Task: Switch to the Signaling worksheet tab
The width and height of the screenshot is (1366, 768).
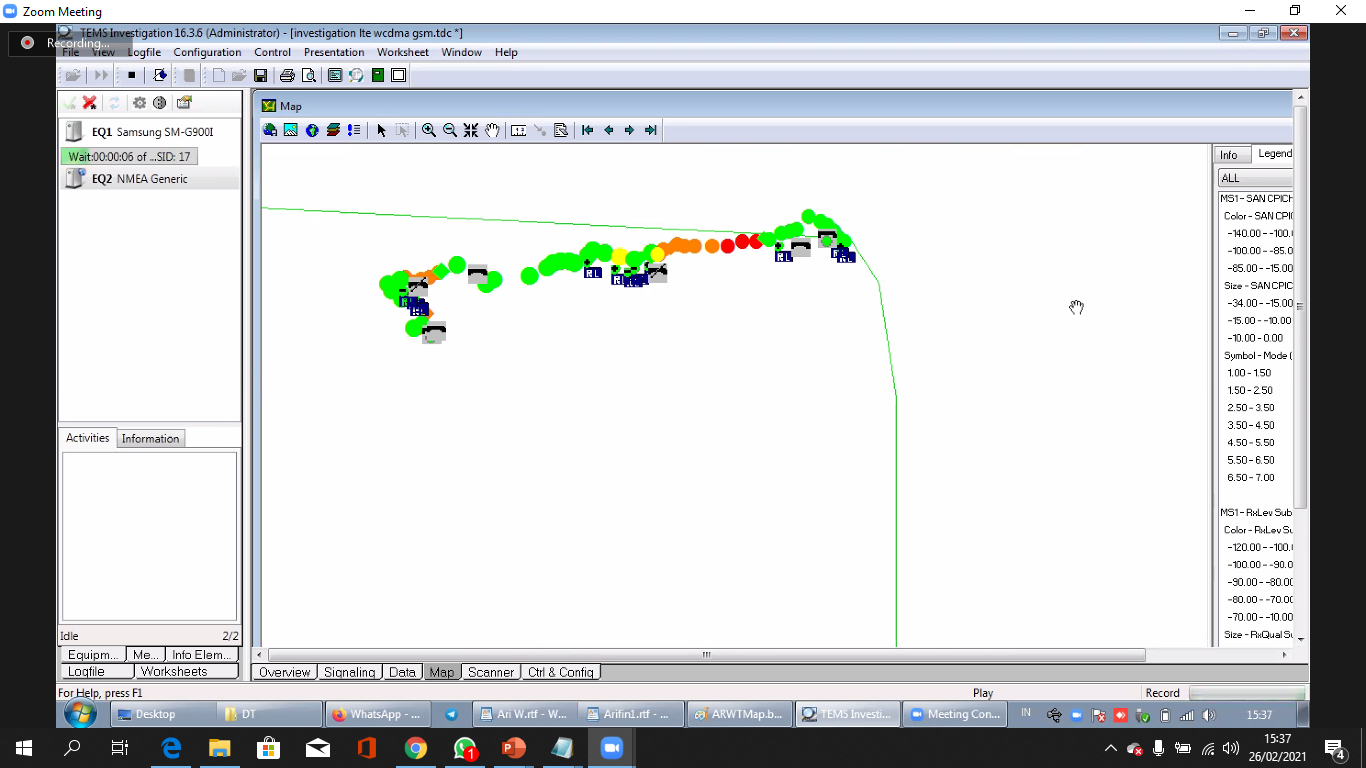Action: [x=349, y=672]
